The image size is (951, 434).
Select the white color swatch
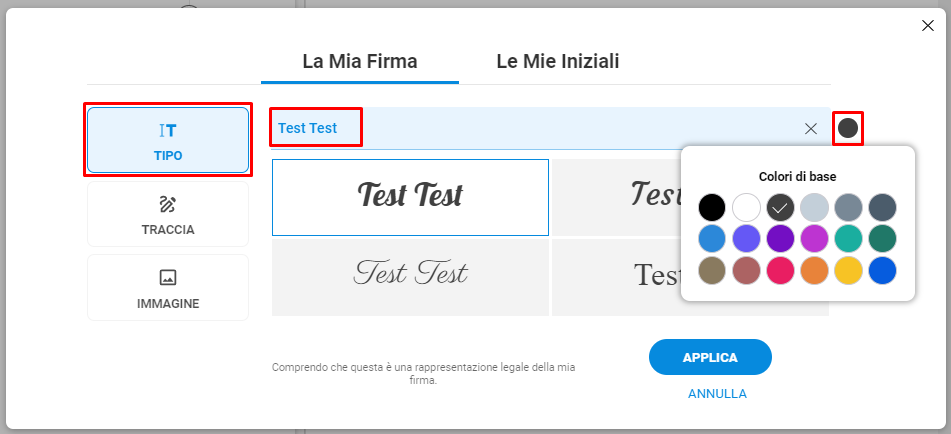[746, 208]
